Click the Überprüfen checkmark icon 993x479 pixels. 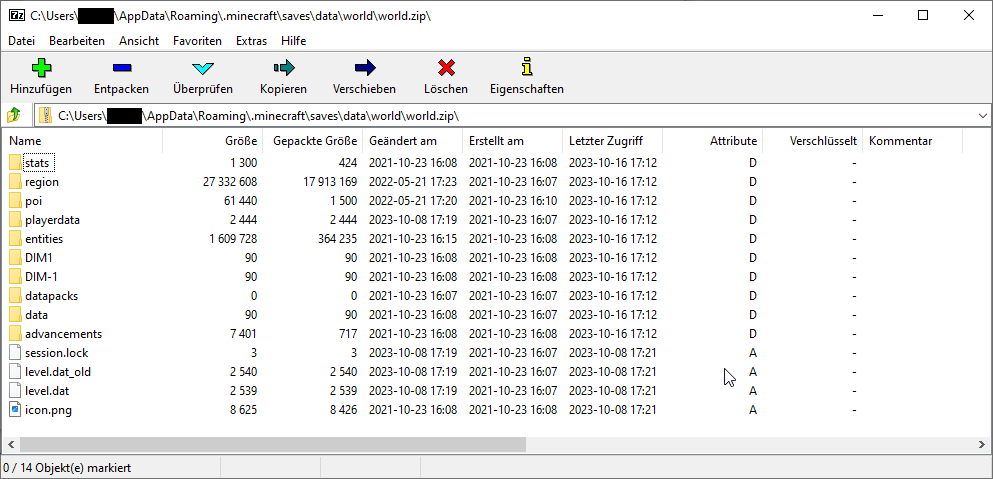pos(203,68)
